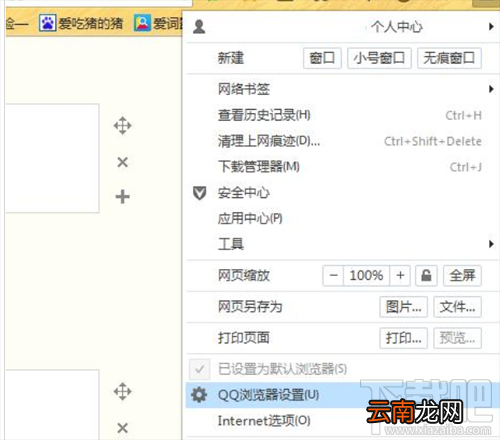500x440 pixels.
Task: Click the 爱吃猪的猪 bookmark text
Action: (91, 23)
